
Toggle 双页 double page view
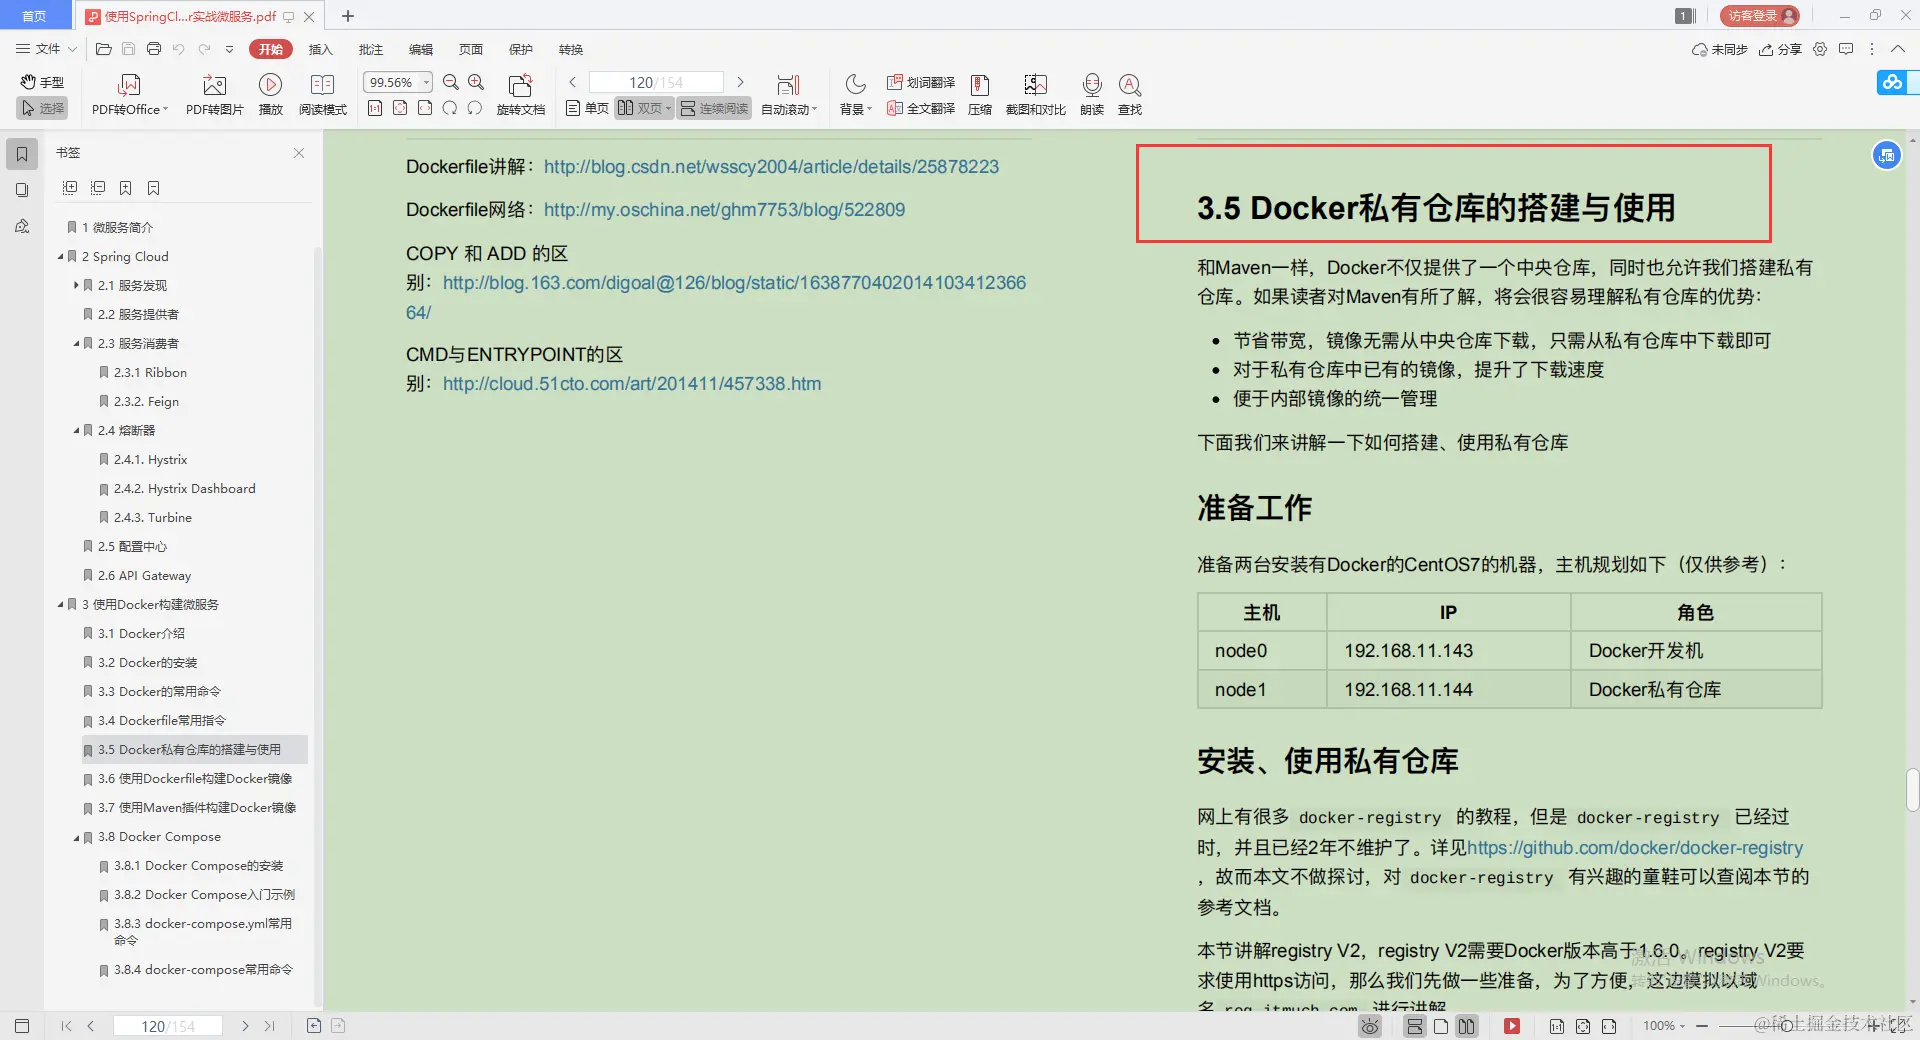643,108
